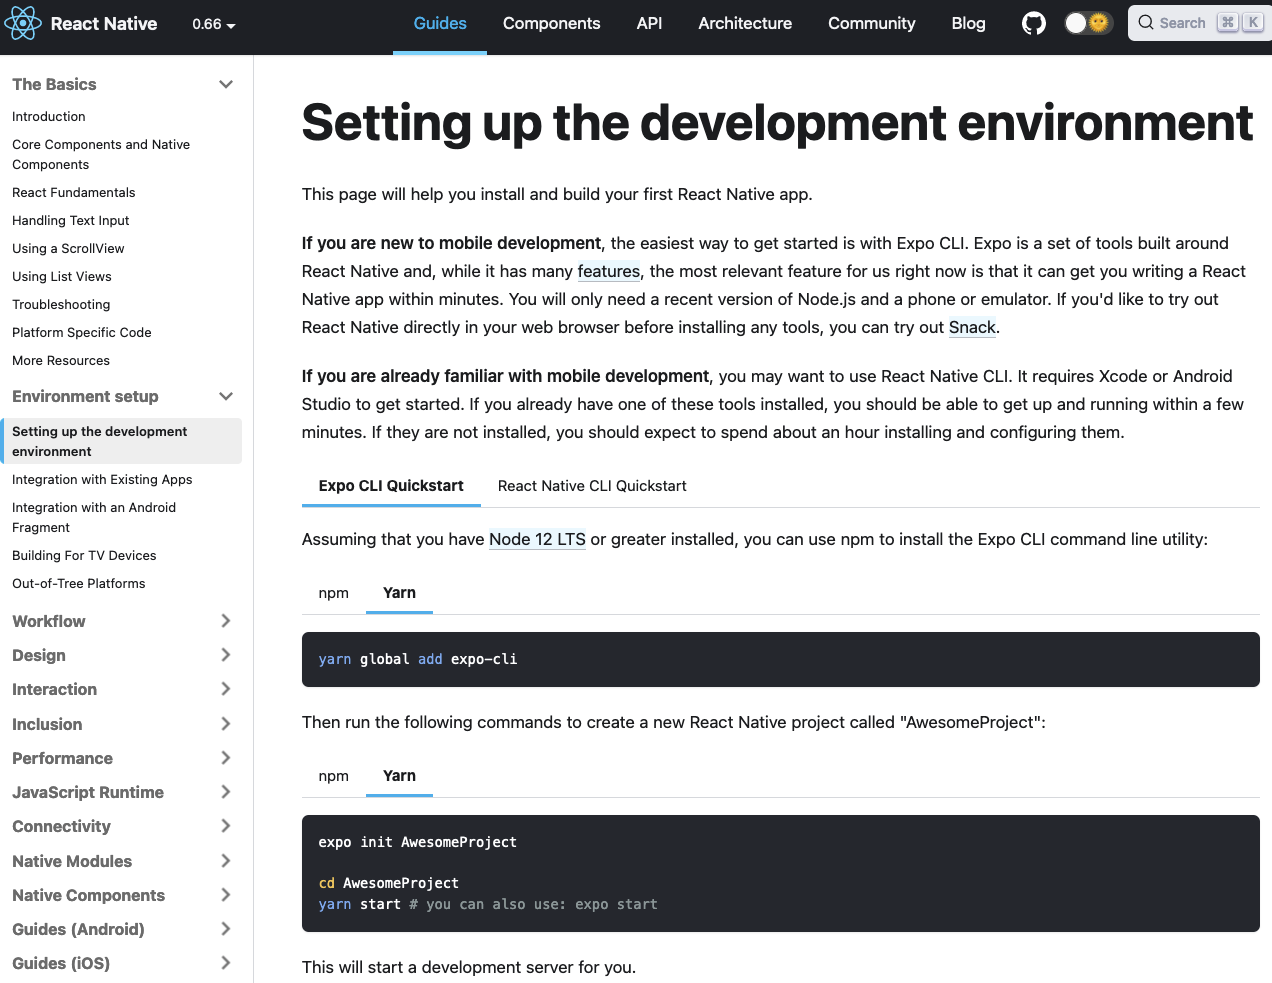Expand the JavaScript Runtime section chevron
The width and height of the screenshot is (1272, 983).
[x=226, y=792]
